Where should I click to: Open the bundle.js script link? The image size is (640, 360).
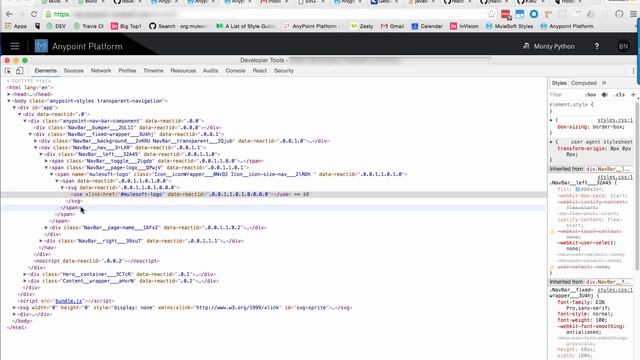[x=69, y=301]
